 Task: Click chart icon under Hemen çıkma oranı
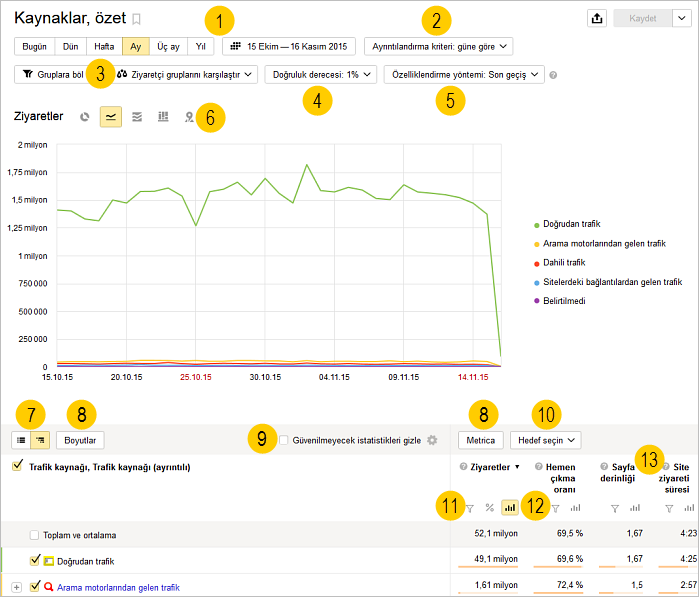tap(576, 508)
